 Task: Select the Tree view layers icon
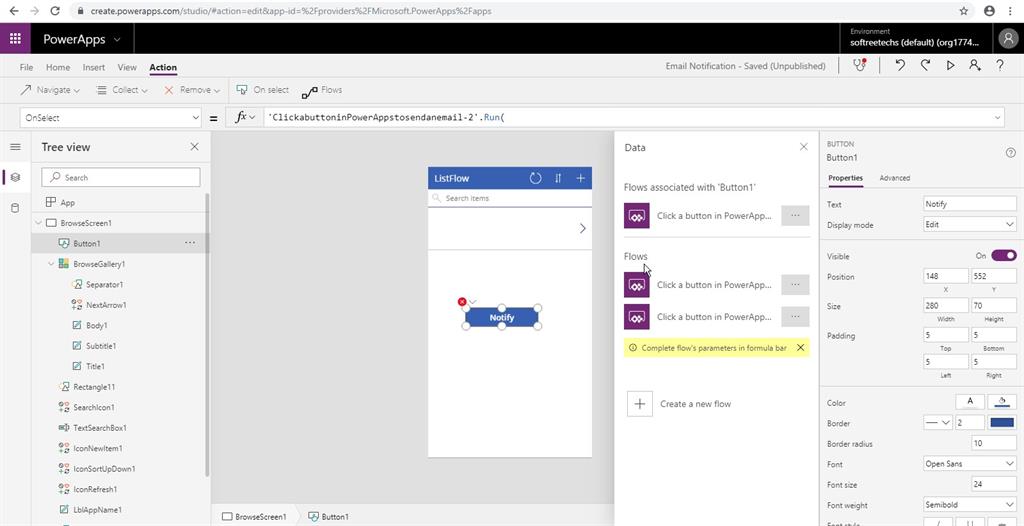click(x=15, y=177)
